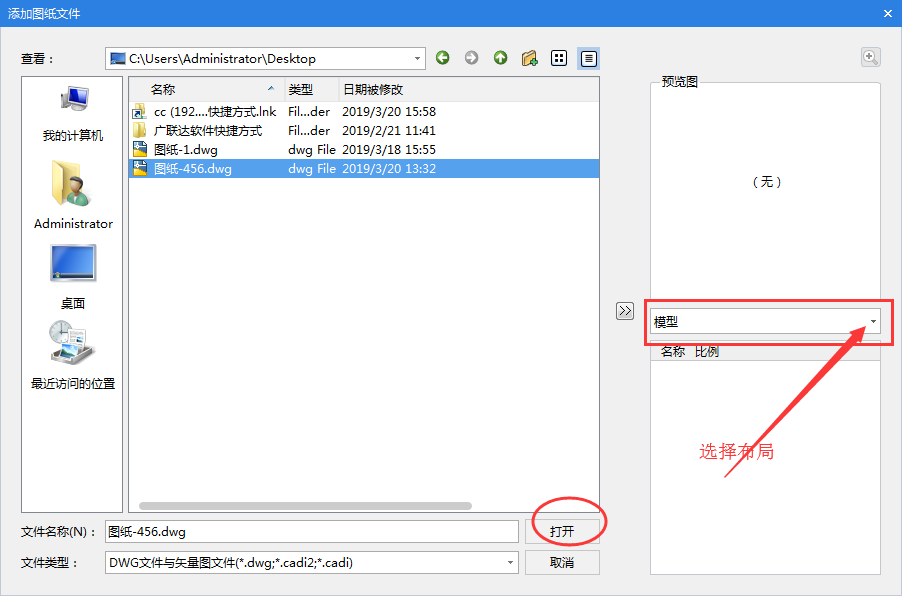Go to 桌面 in sidebar
The width and height of the screenshot is (902, 596).
[x=73, y=277]
